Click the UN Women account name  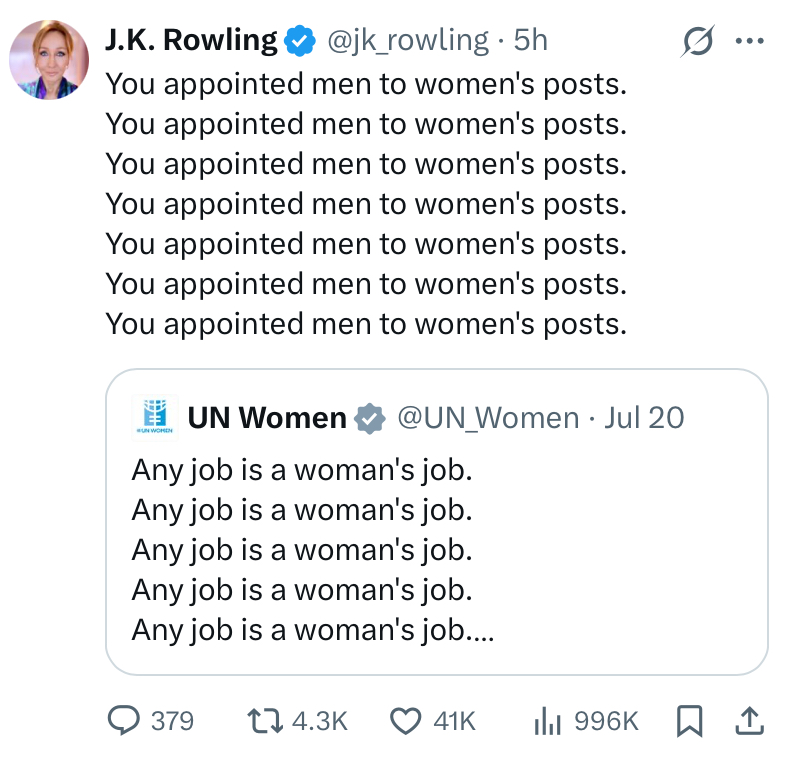point(267,417)
